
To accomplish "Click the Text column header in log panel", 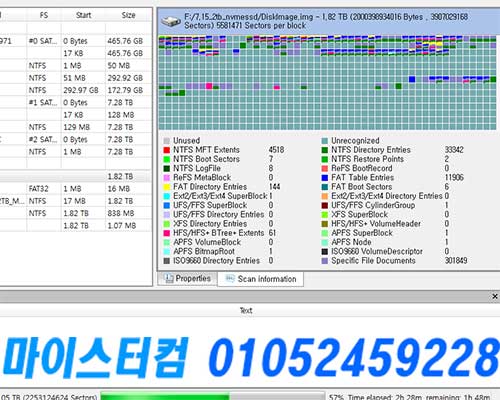I will pyautogui.click(x=246, y=311).
